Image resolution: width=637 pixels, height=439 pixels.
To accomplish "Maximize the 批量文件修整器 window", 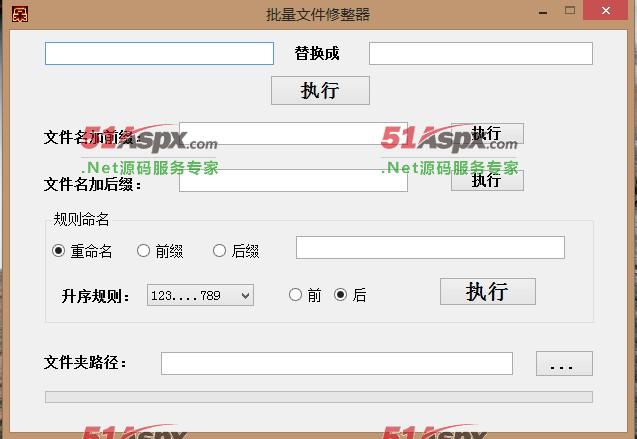I will pyautogui.click(x=570, y=11).
